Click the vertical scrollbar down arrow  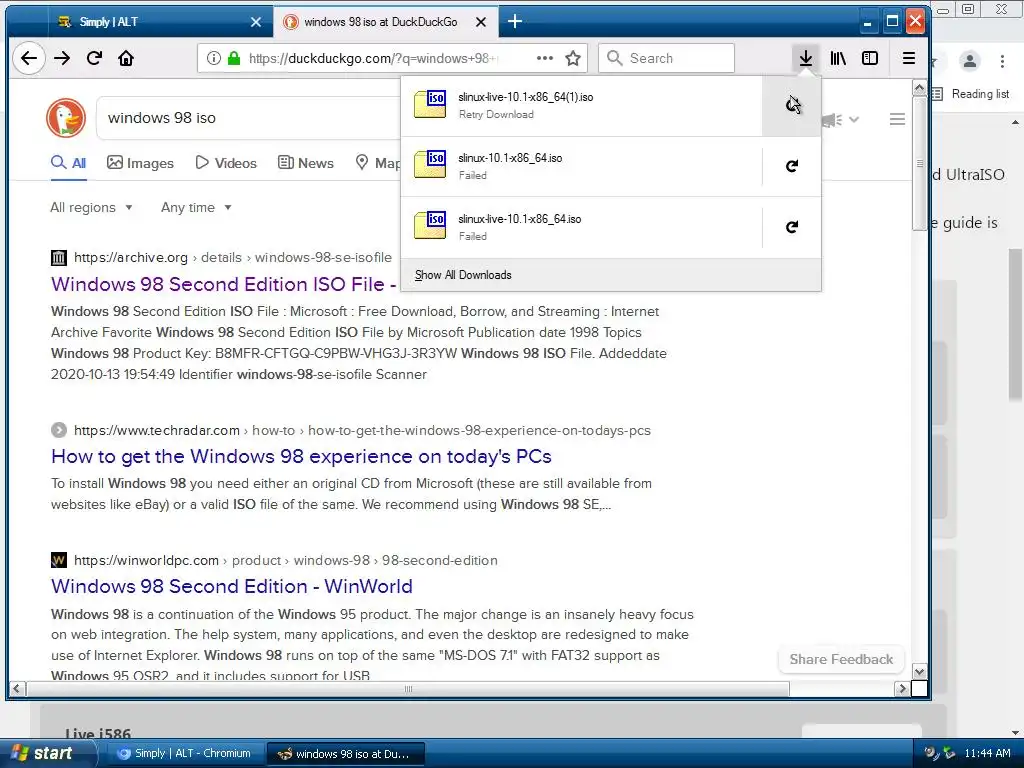pos(919,672)
